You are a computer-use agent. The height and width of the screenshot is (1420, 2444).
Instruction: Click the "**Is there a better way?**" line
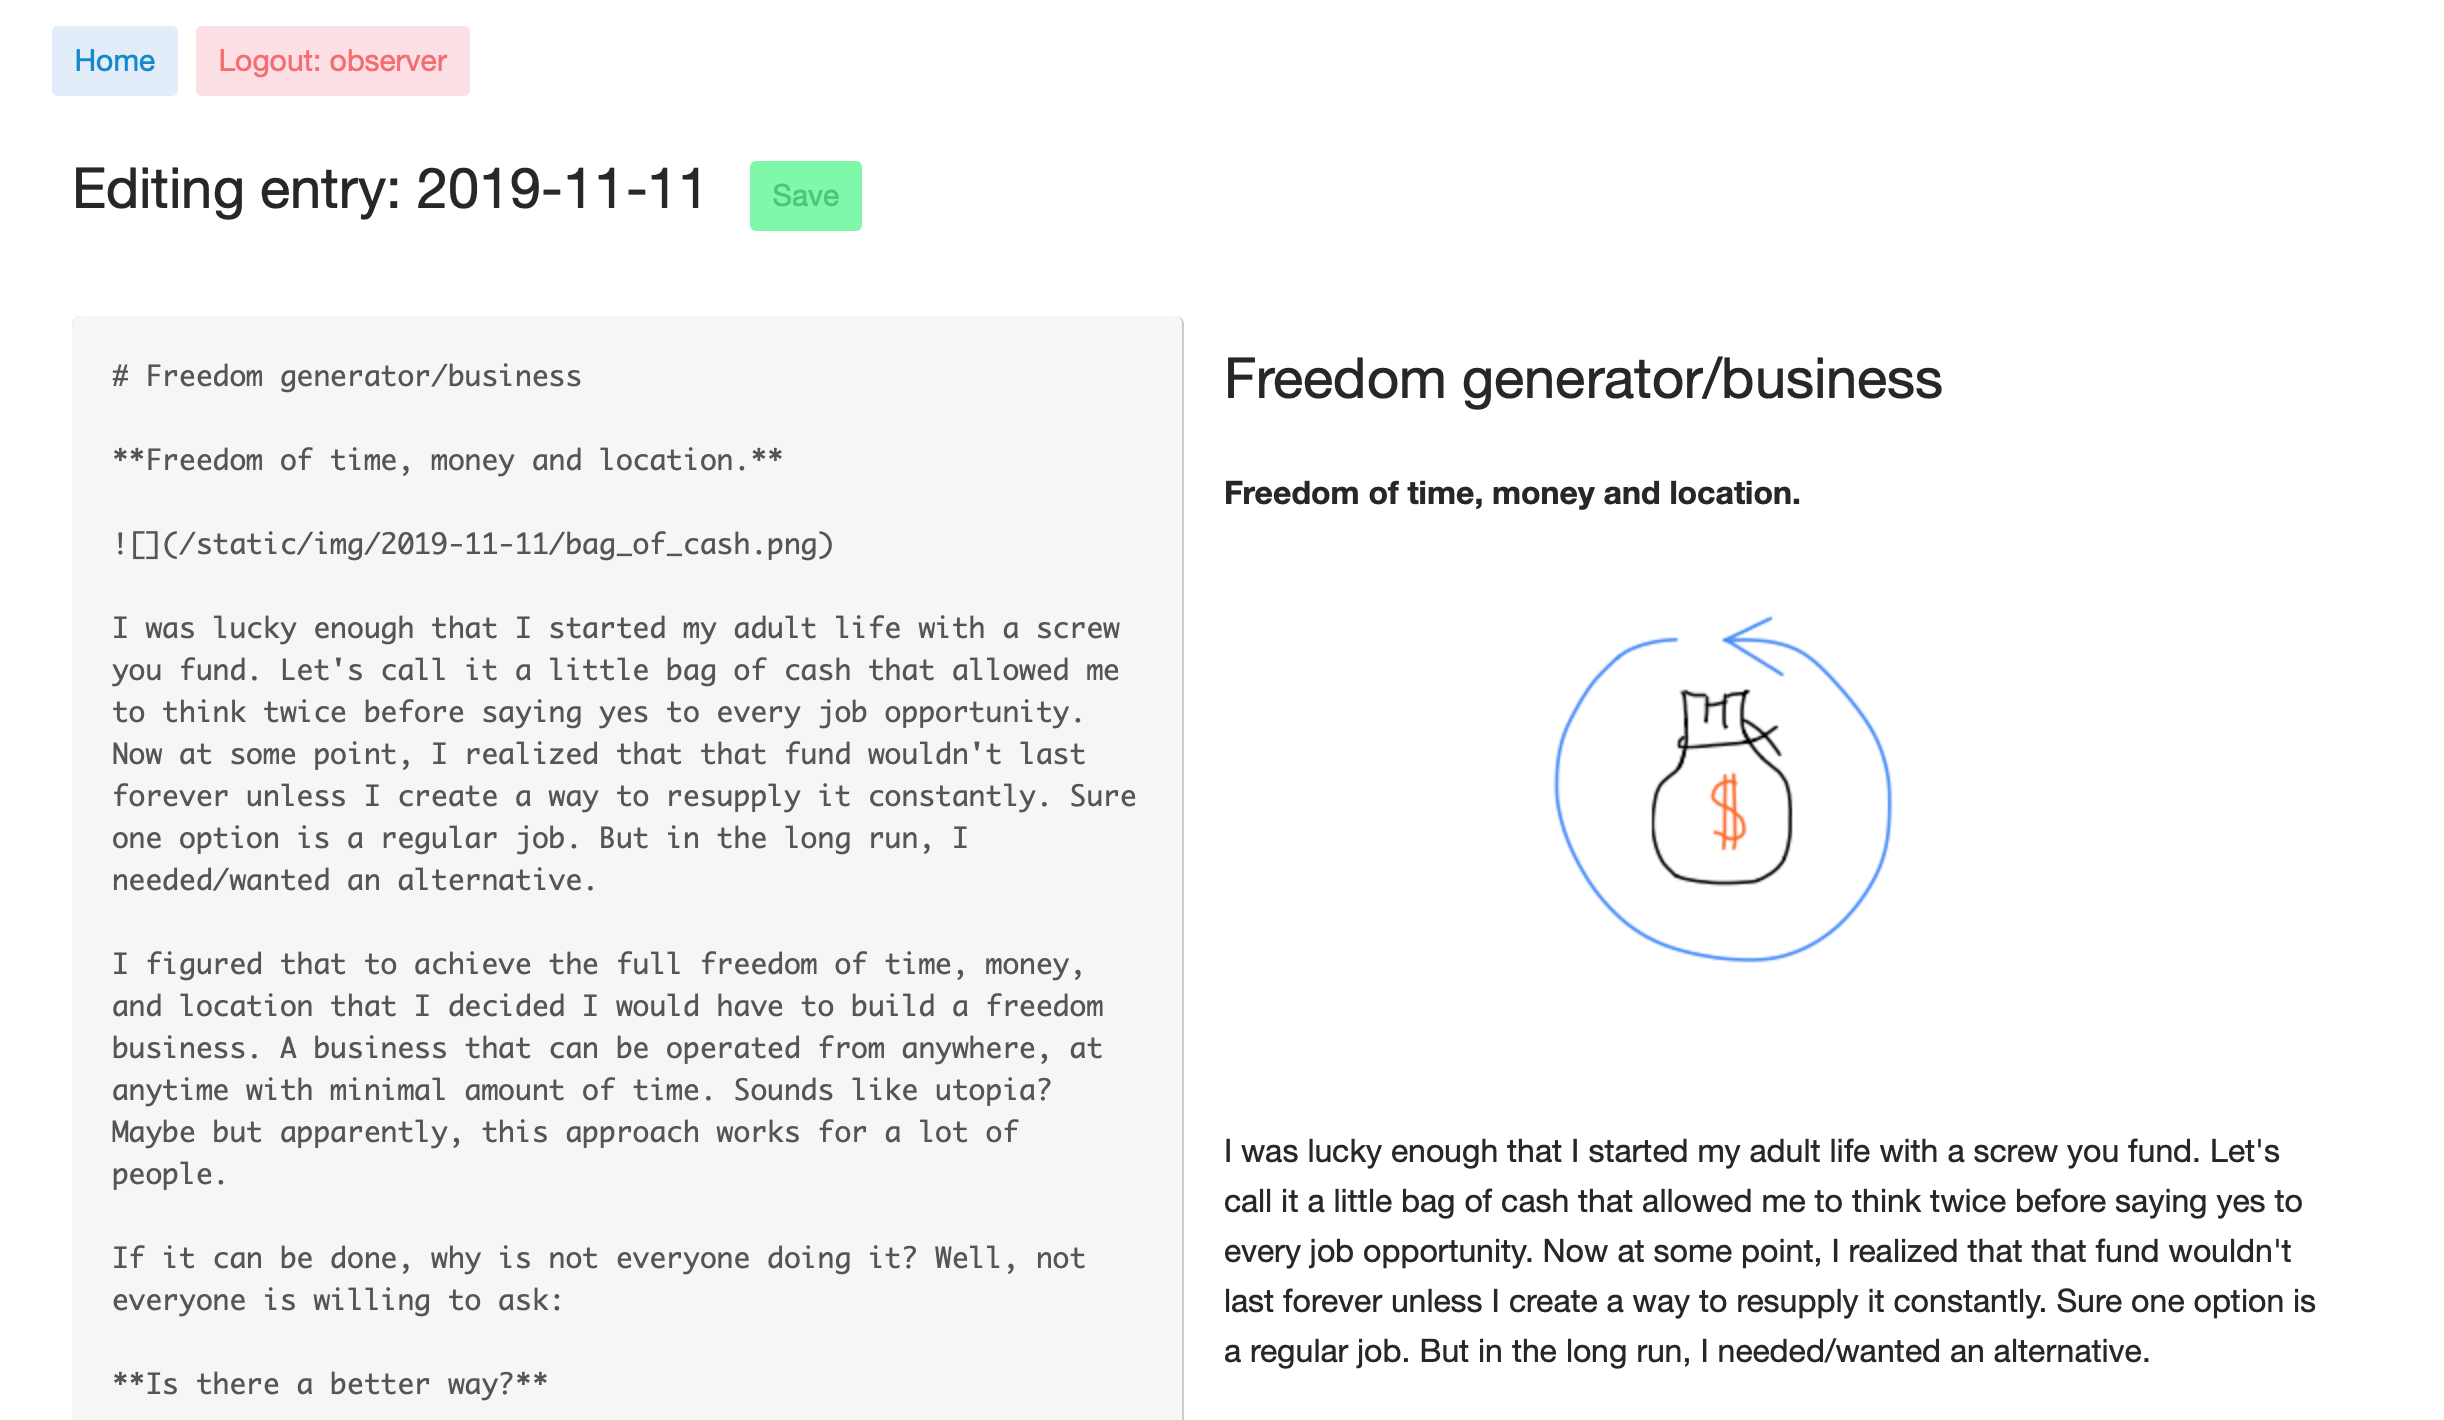[330, 1385]
